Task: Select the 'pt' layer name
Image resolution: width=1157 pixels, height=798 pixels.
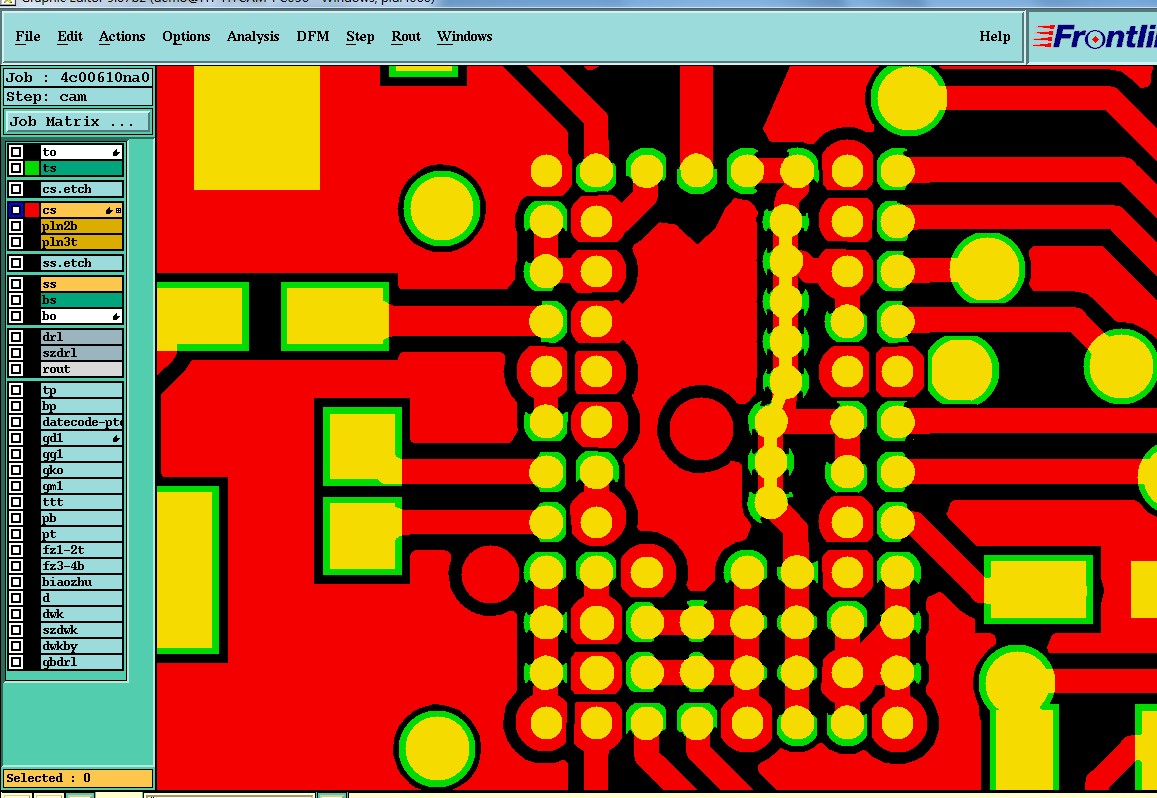Action: pos(81,534)
